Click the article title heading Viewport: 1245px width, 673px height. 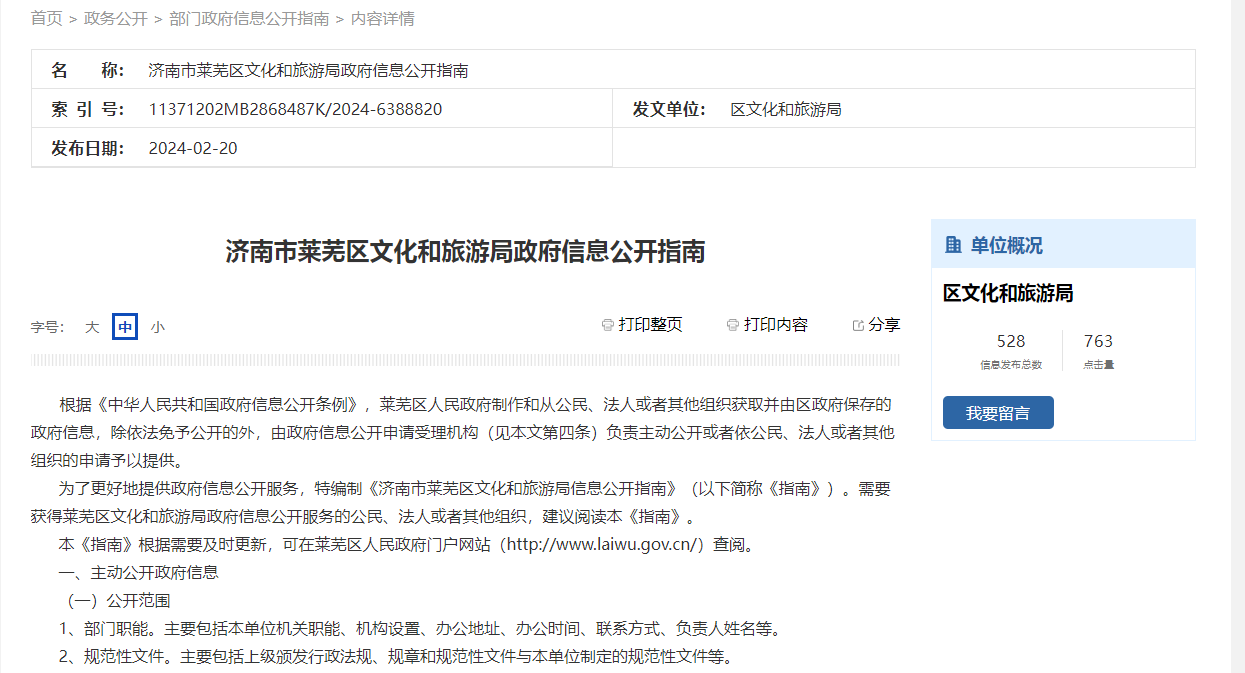[x=465, y=251]
